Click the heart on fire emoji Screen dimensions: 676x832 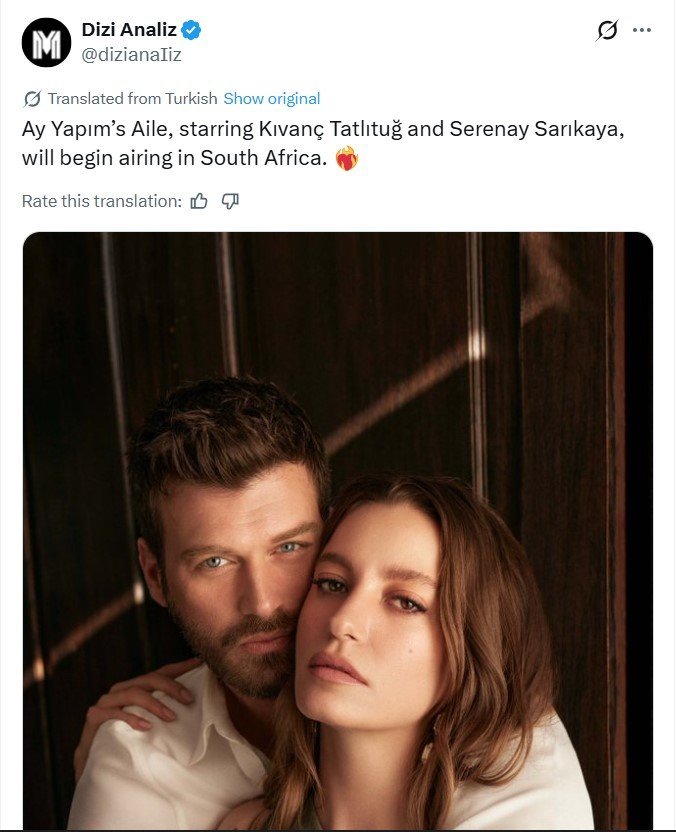(346, 158)
